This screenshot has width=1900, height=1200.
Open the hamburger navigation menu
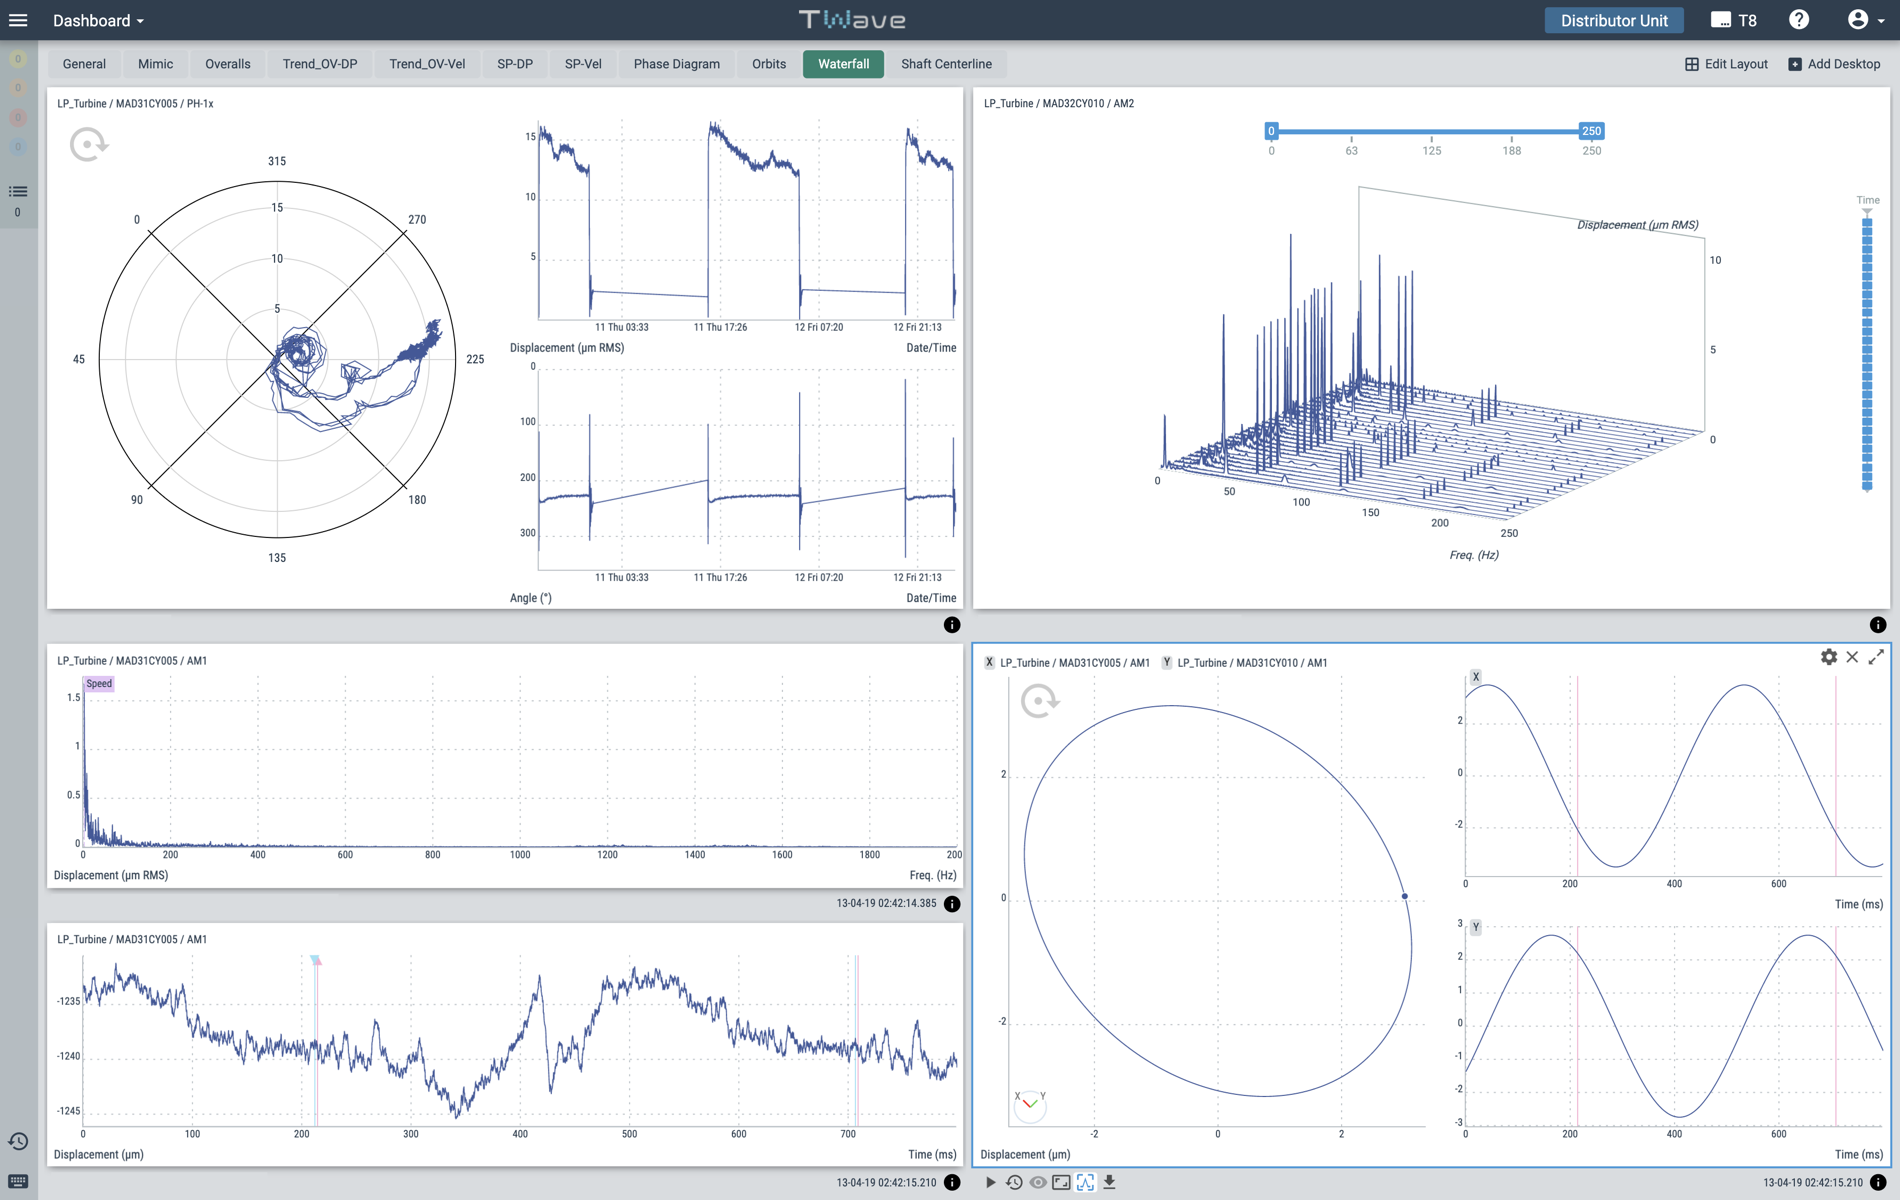coord(18,20)
